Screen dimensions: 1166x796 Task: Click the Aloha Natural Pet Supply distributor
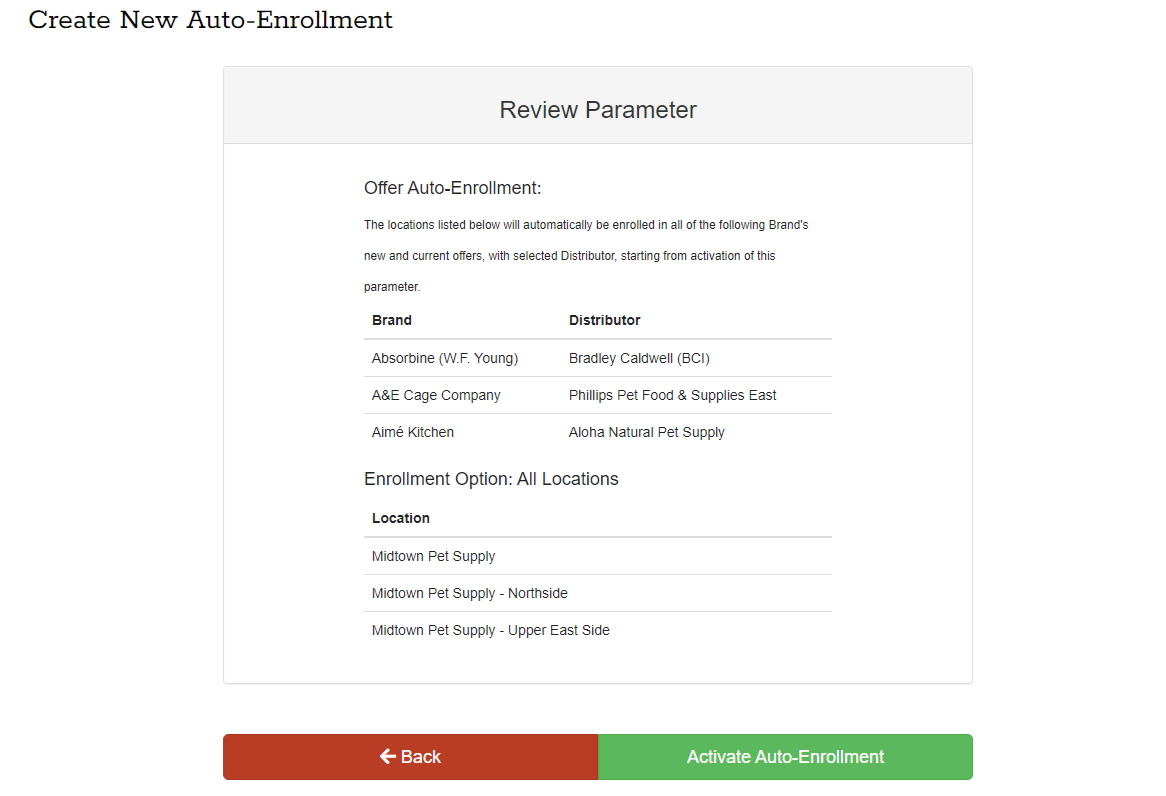[x=646, y=432]
